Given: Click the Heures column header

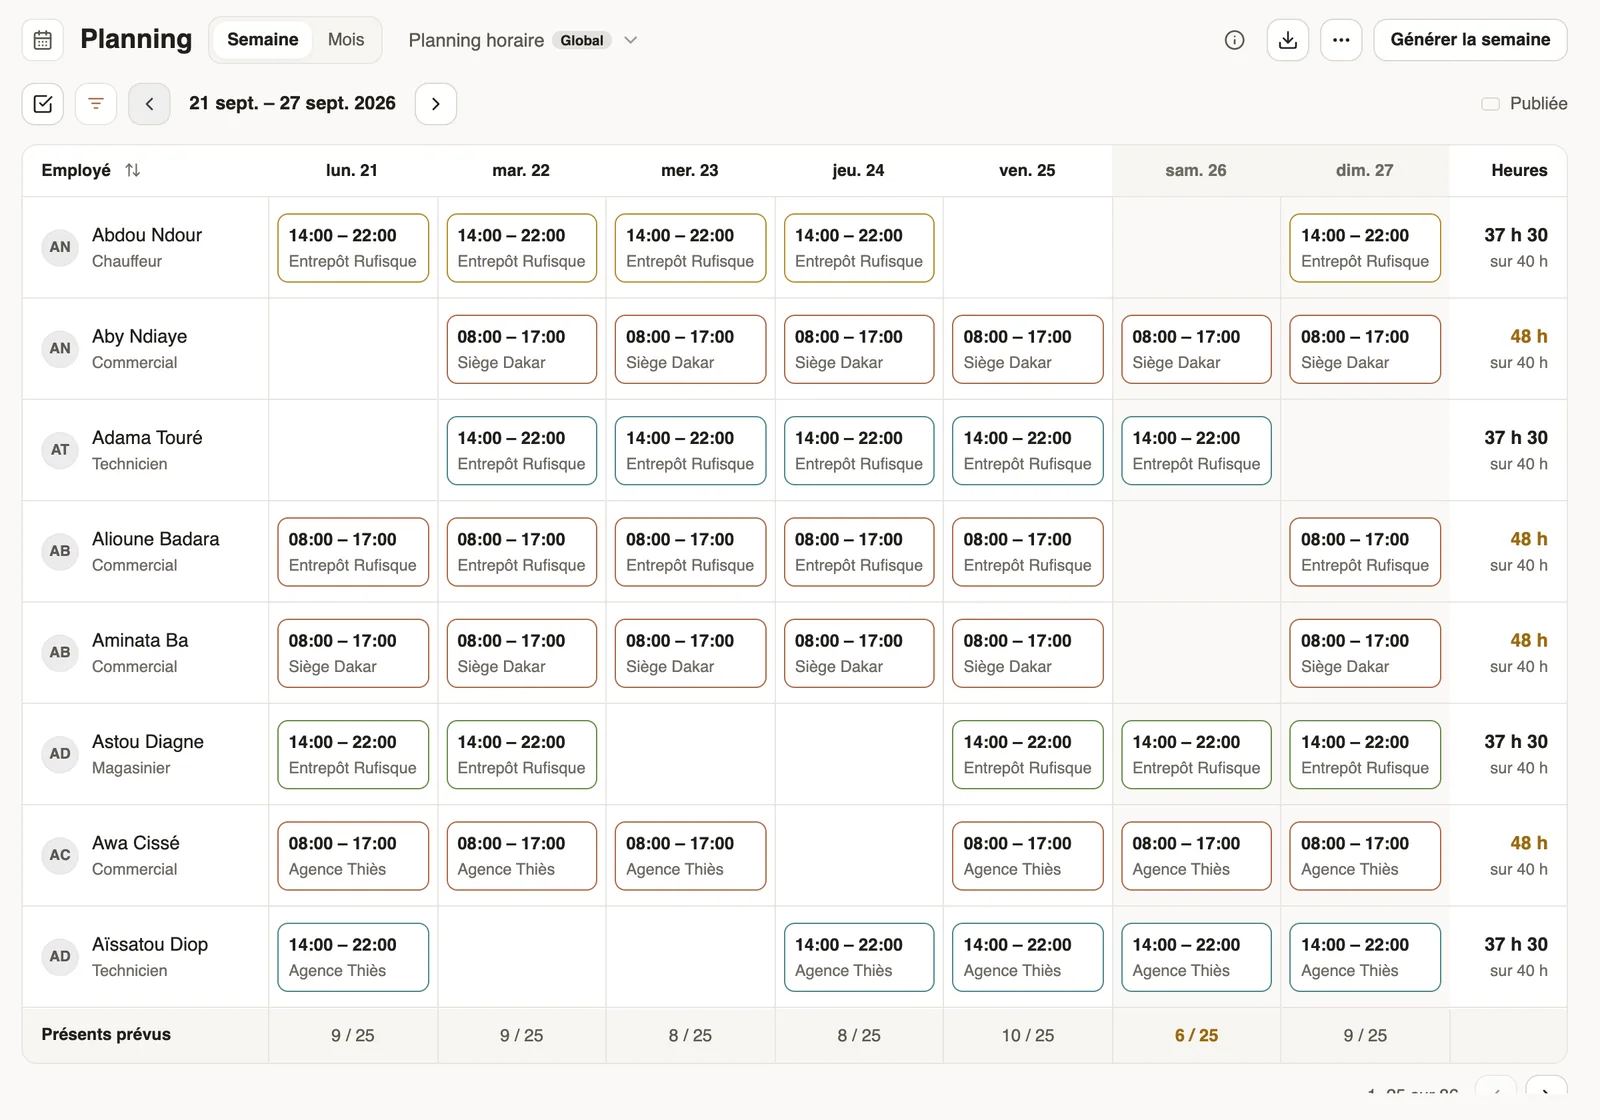Looking at the screenshot, I should click(x=1519, y=170).
